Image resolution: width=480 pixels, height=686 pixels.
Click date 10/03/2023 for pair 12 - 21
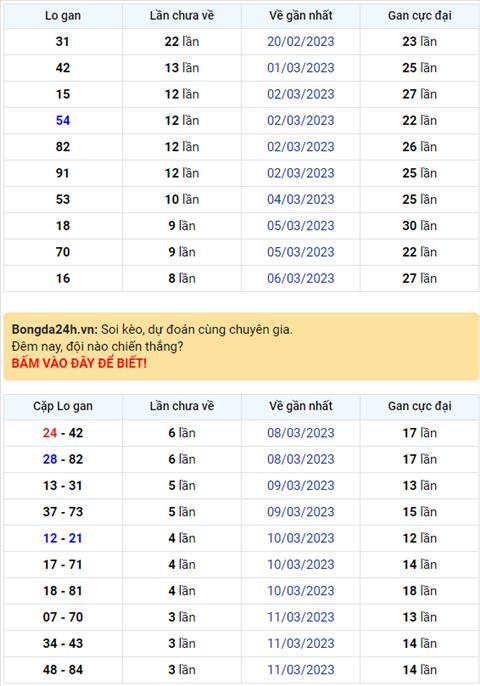[301, 538]
